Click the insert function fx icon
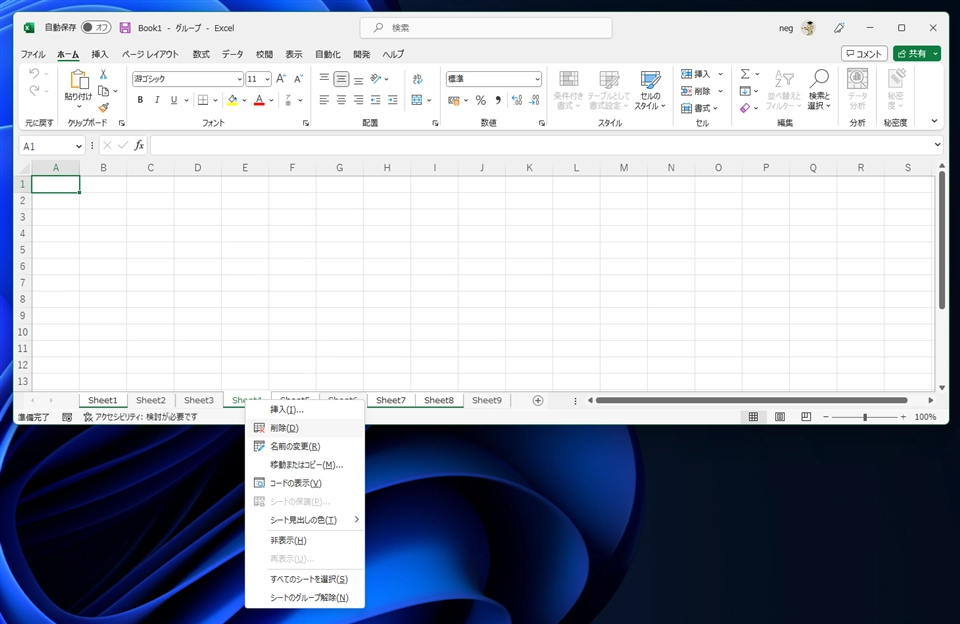 [139, 146]
